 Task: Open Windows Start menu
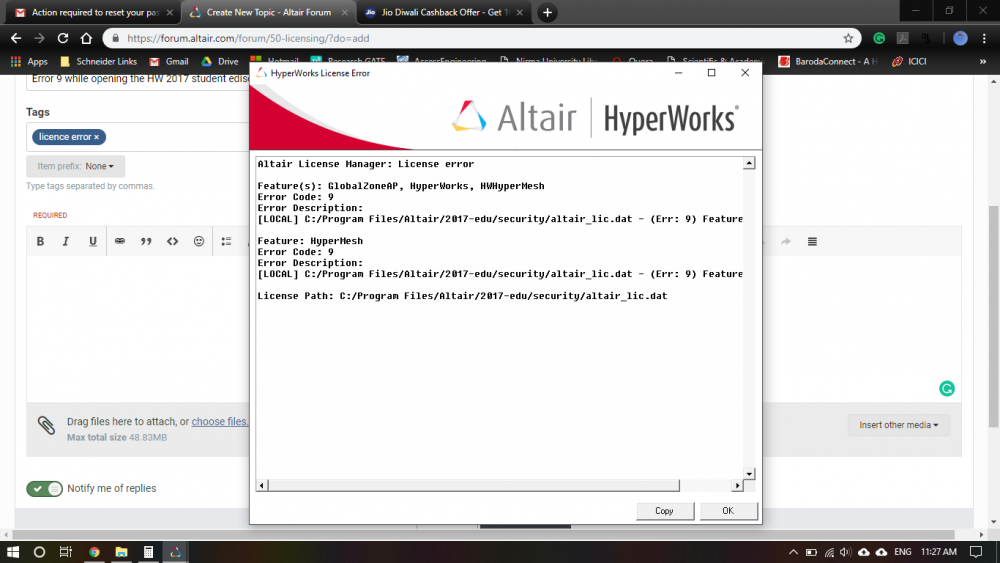tap(13, 552)
